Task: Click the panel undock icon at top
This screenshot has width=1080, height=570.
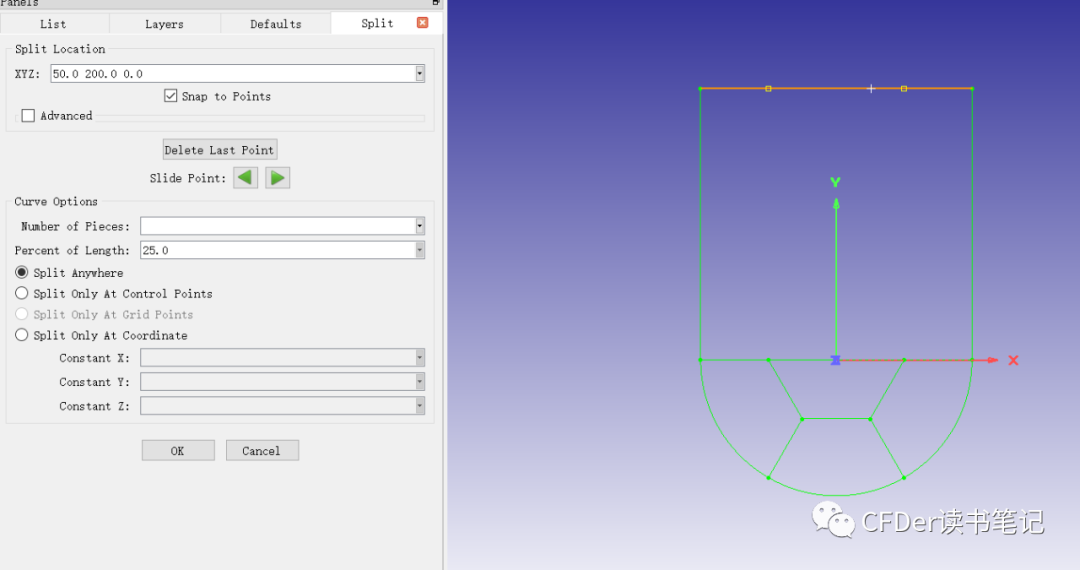Action: pyautogui.click(x=435, y=3)
